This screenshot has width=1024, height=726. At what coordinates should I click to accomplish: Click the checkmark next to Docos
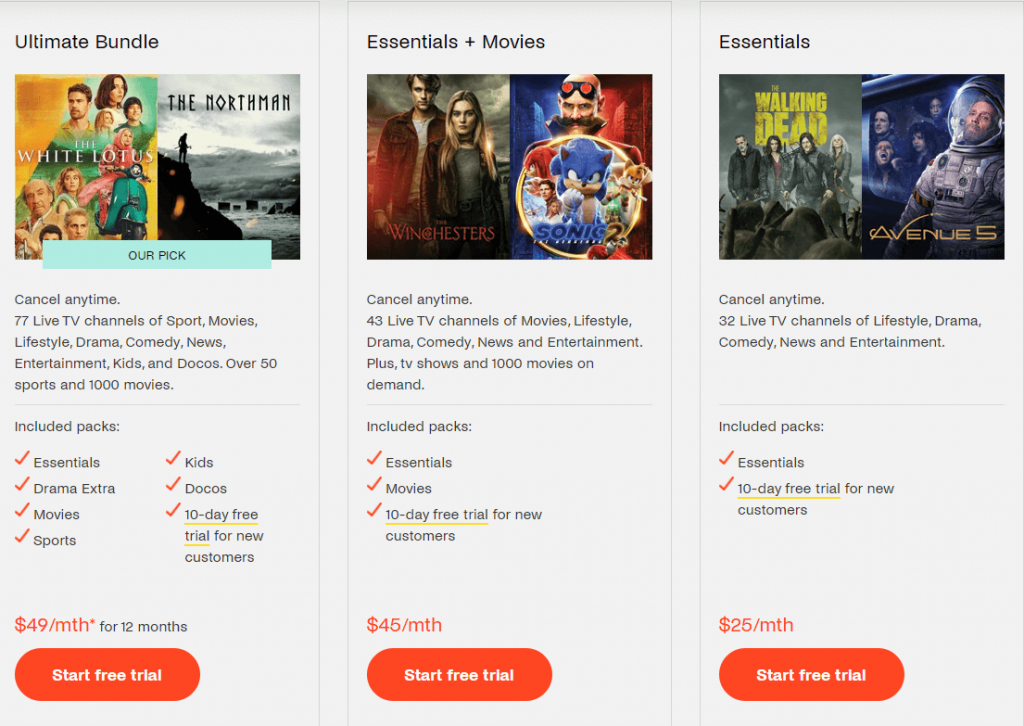pos(173,484)
